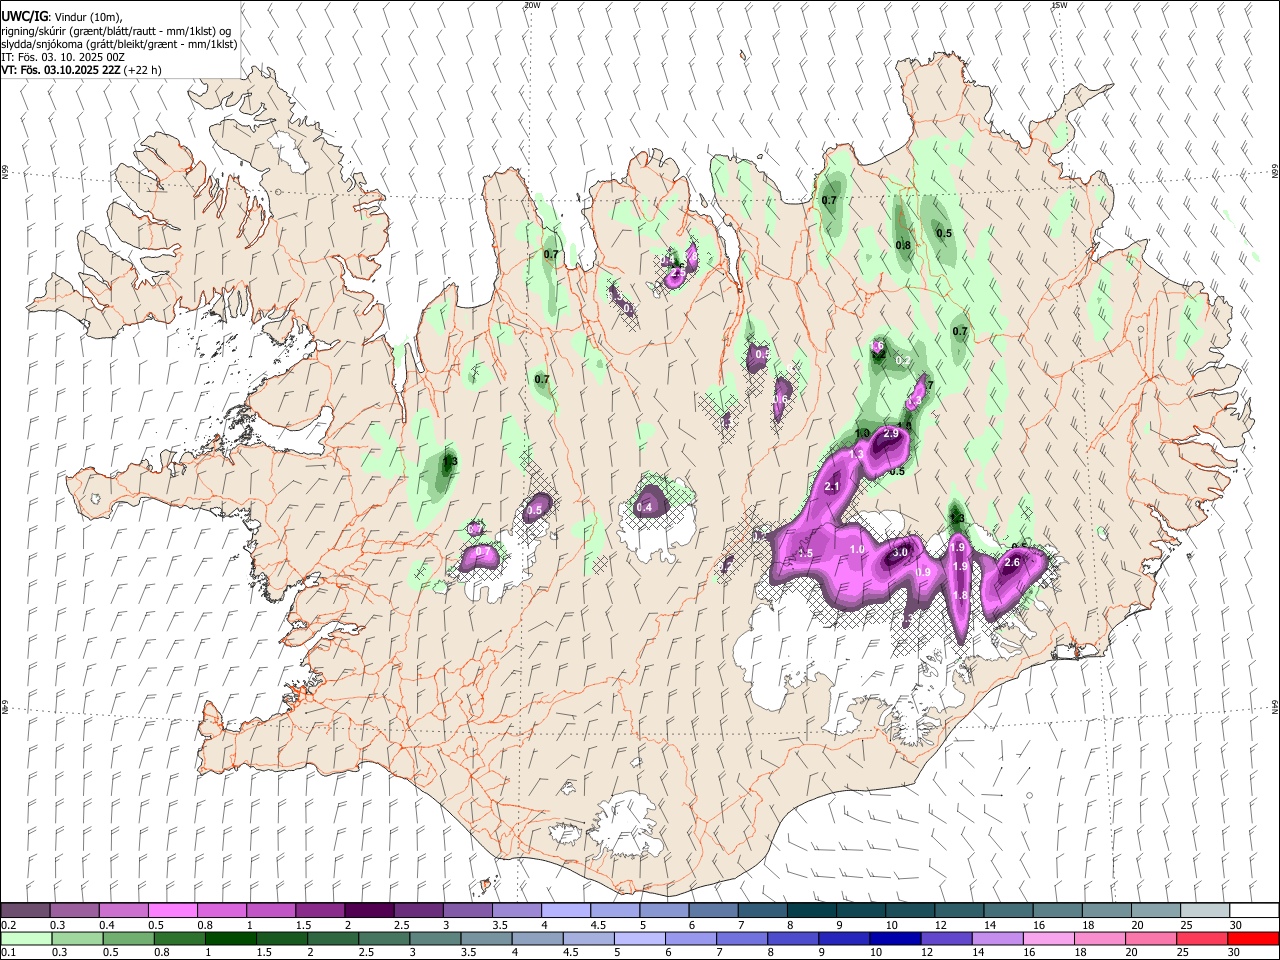
Task: Click the '0.9' snowfall value on the map
Action: click(x=923, y=572)
